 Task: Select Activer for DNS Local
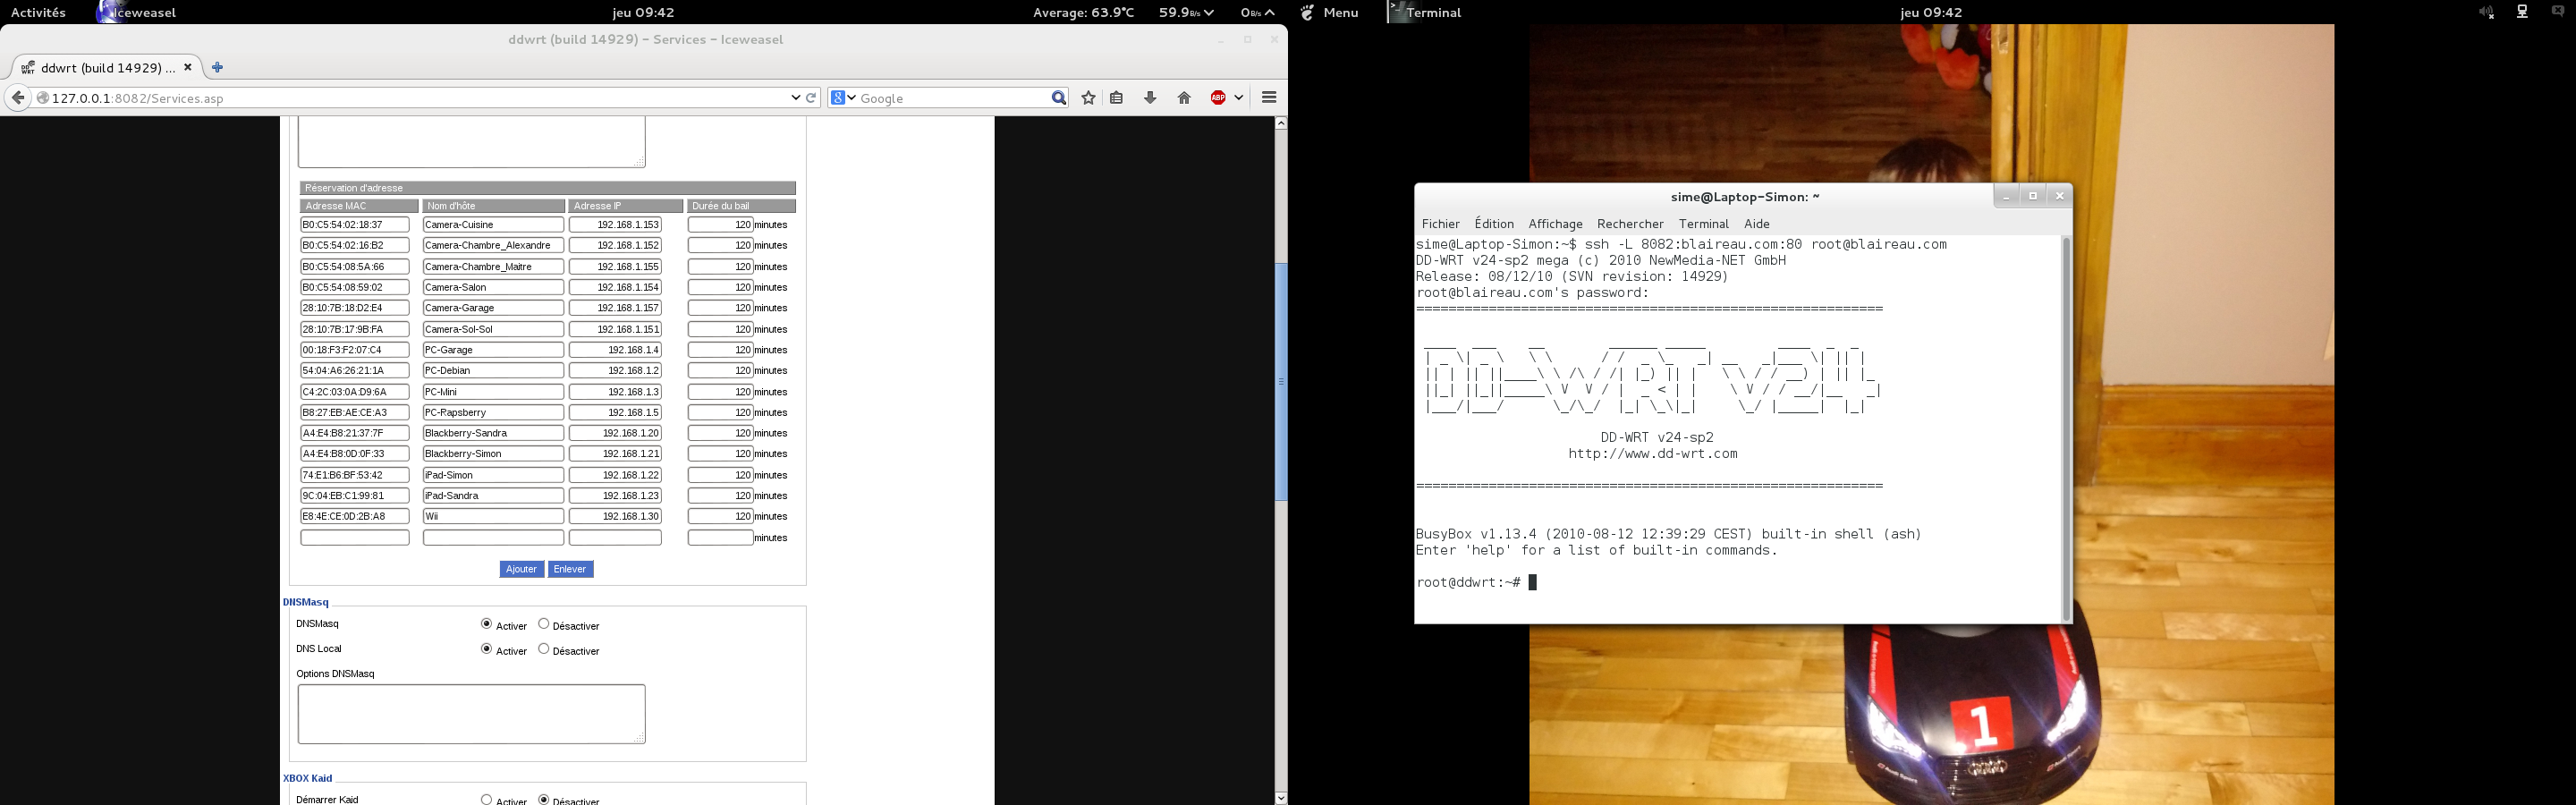[486, 649]
